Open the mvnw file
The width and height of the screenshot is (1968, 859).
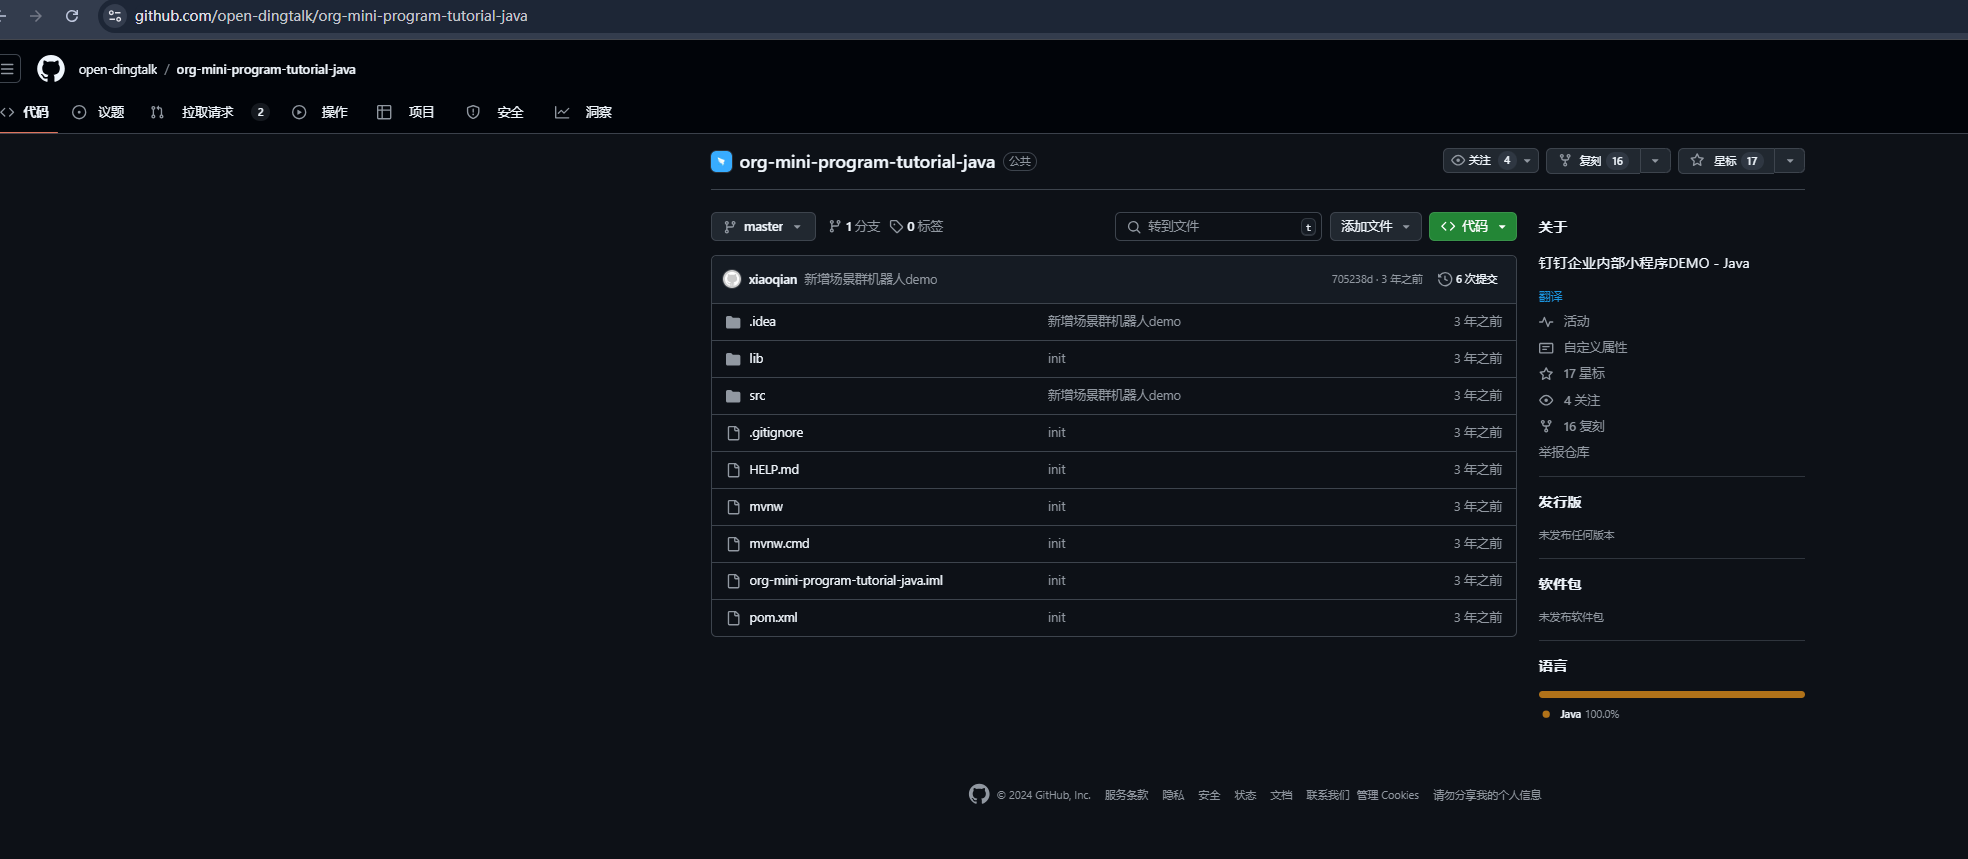[766, 507]
